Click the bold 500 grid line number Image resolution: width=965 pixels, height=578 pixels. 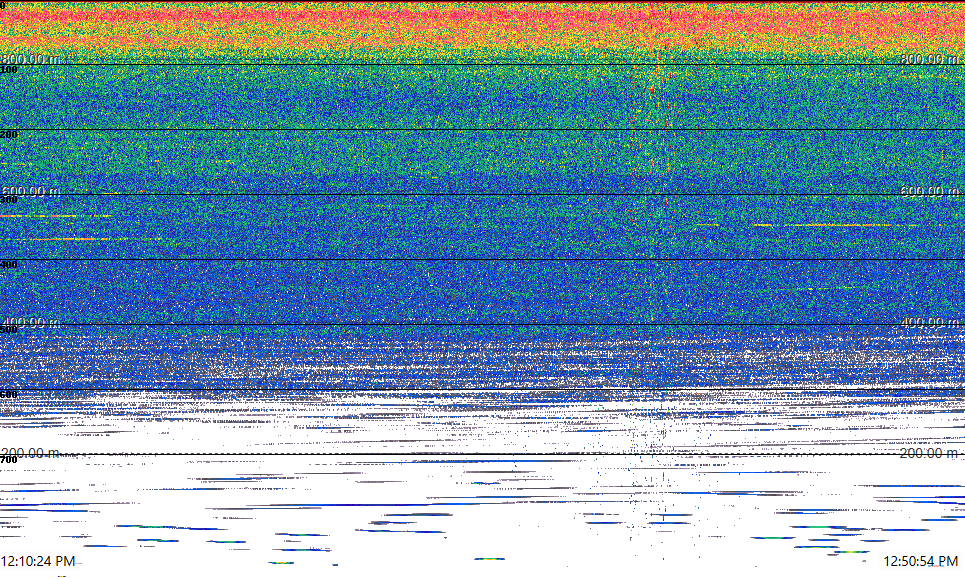click(x=9, y=330)
